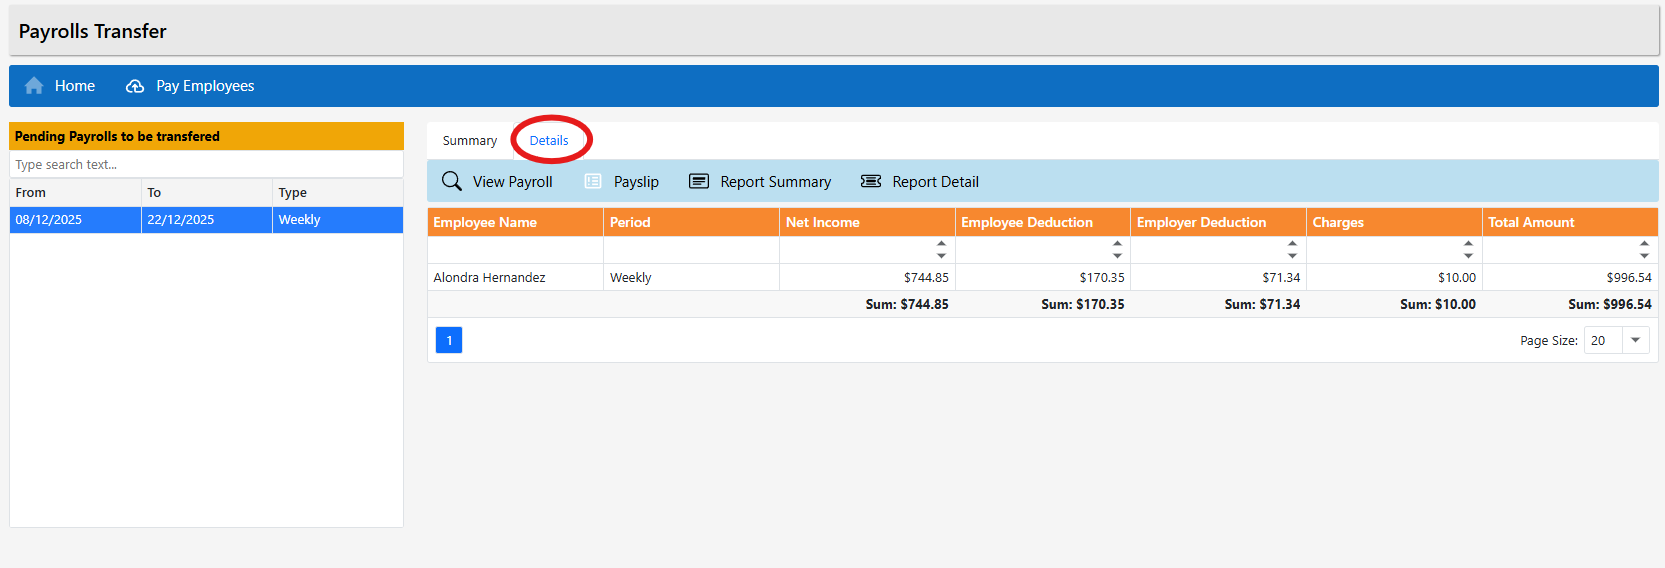This screenshot has height=568, width=1665.
Task: Decrease the Charges filter spinner
Action: (1469, 256)
